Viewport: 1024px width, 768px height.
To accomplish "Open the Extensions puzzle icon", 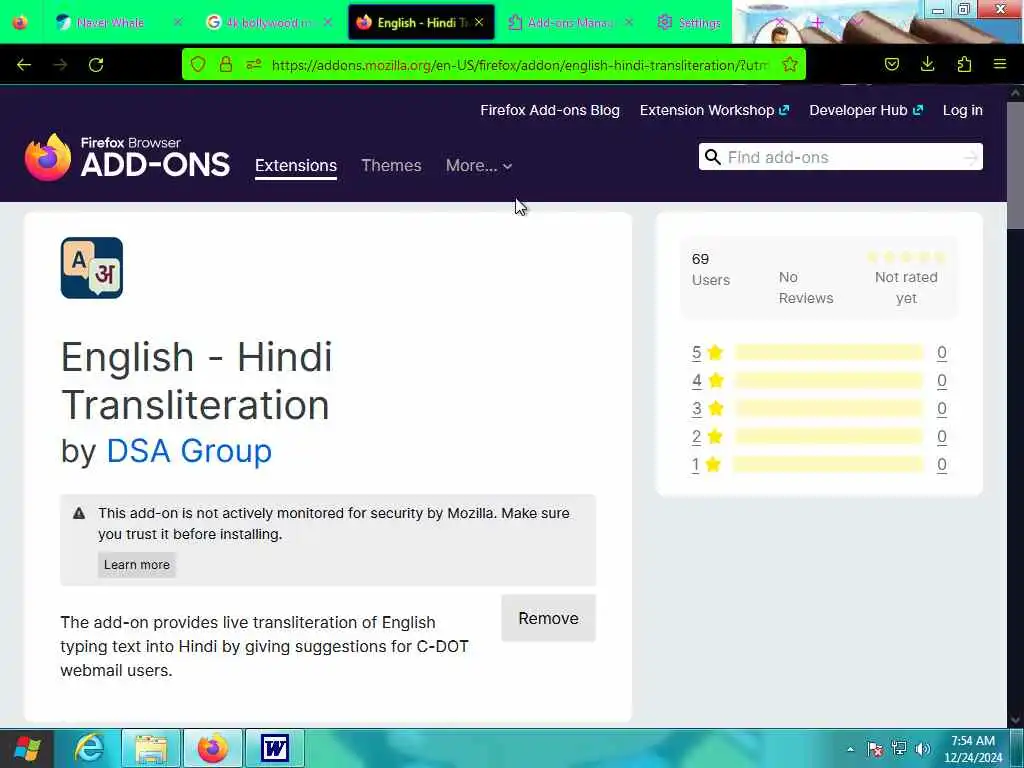I will (x=964, y=64).
